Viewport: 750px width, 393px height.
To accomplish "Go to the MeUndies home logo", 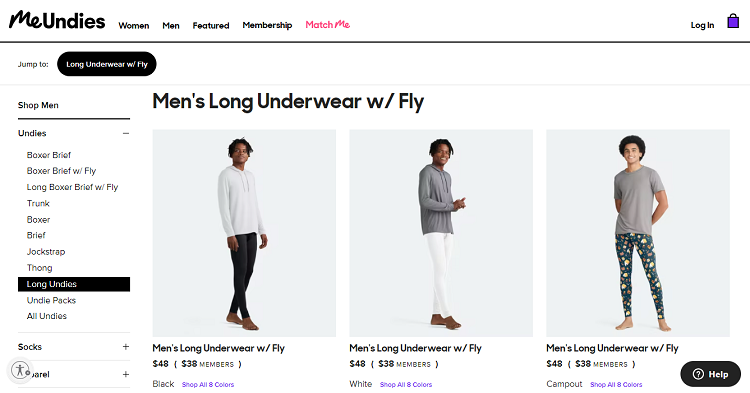I will point(57,21).
